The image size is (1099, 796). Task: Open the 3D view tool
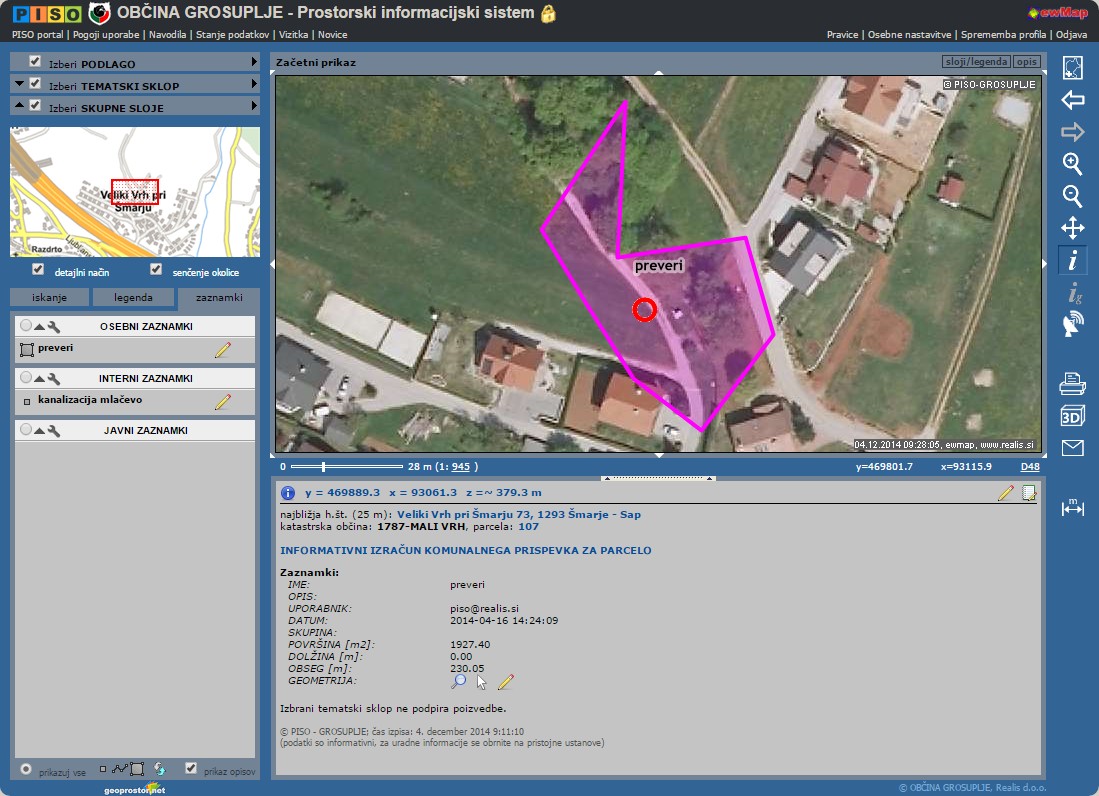1072,416
